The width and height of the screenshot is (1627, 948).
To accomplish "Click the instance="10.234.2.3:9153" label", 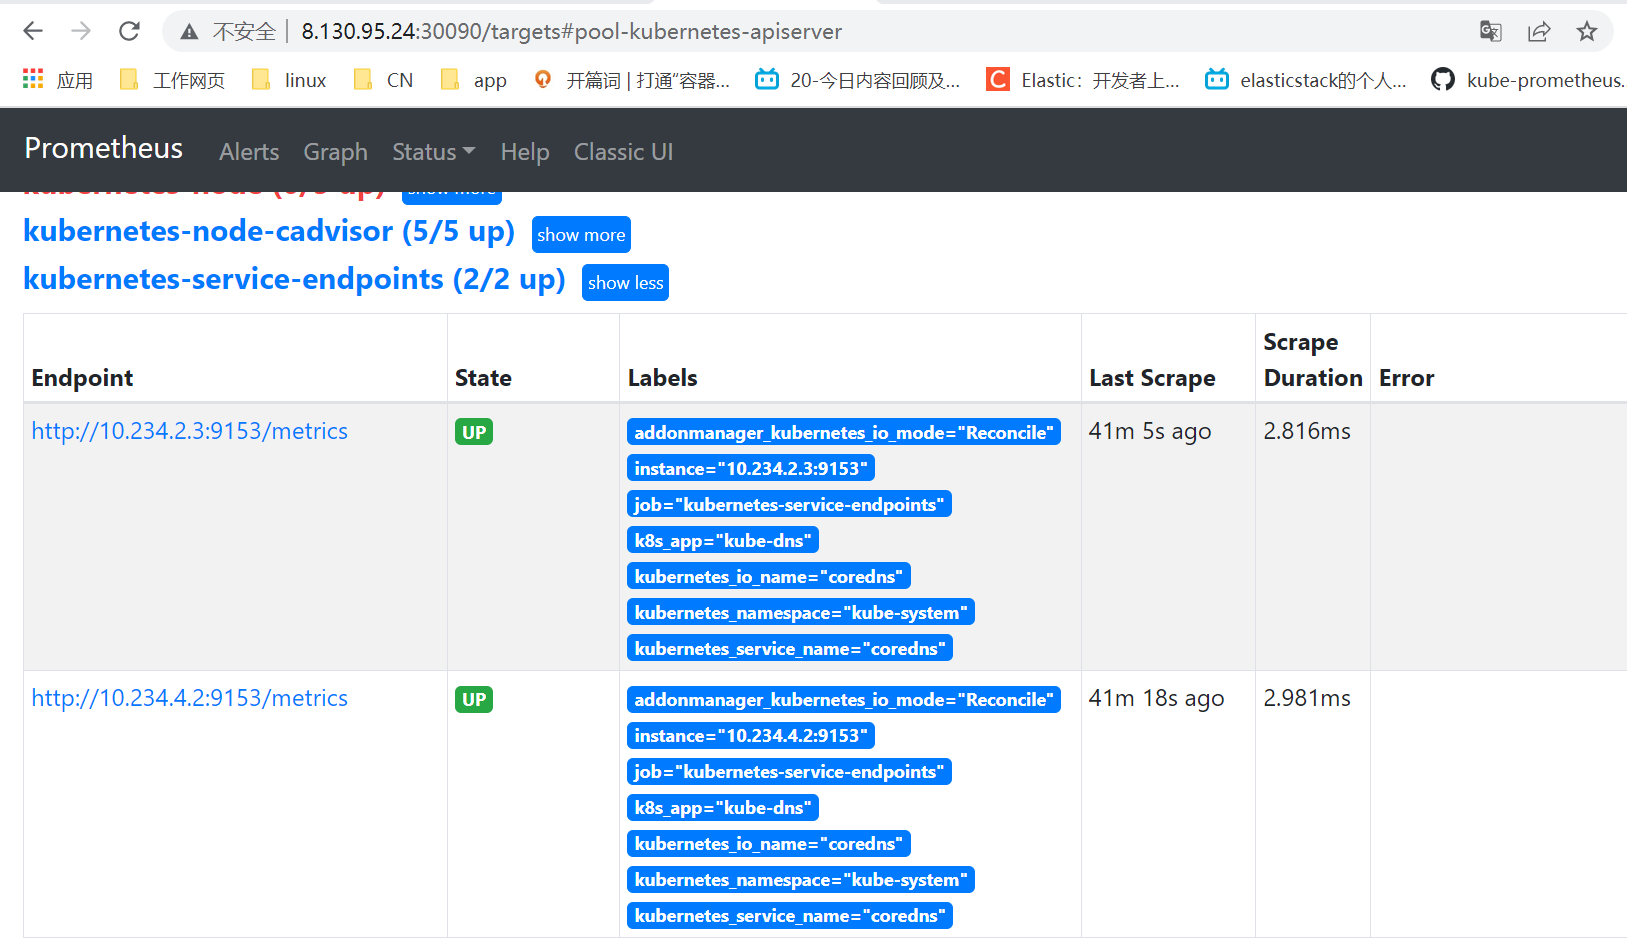I will tap(751, 468).
